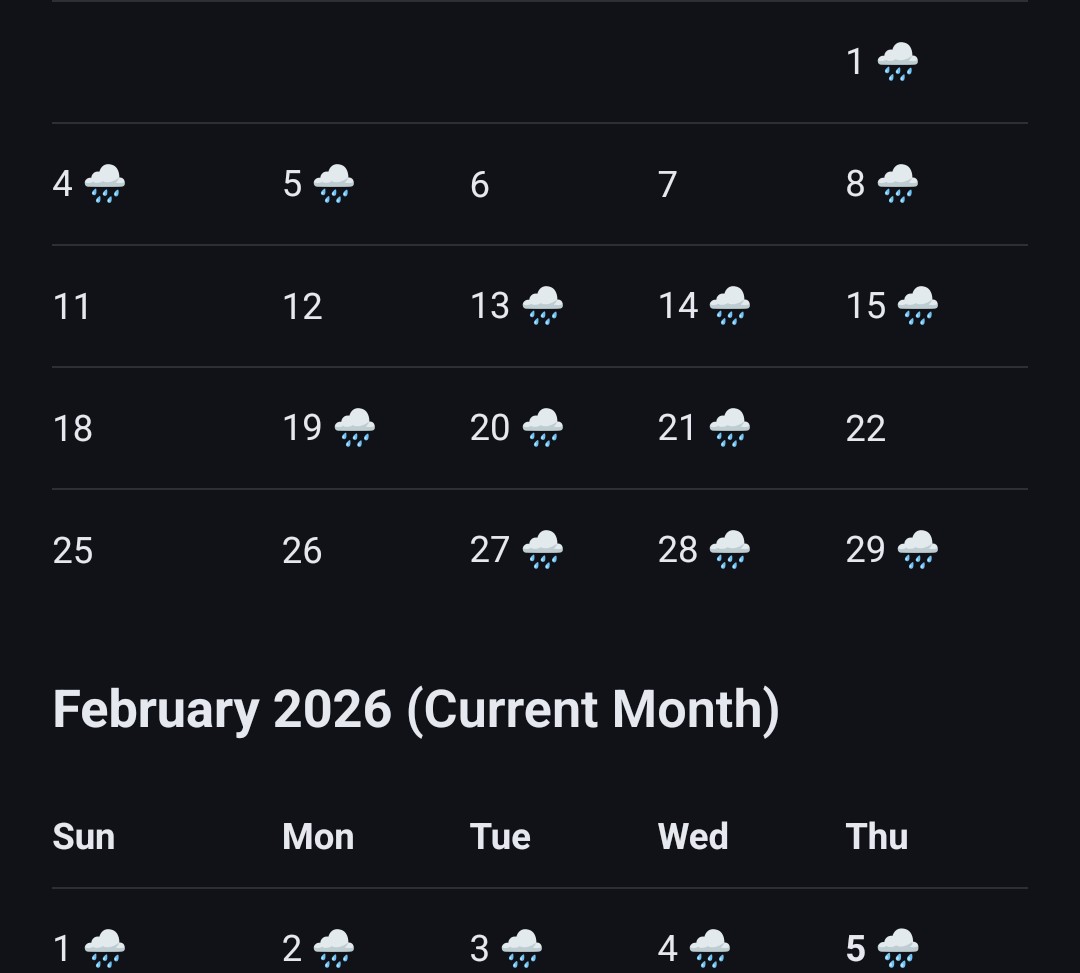
Task: Click the 'Wed' column header
Action: point(693,837)
